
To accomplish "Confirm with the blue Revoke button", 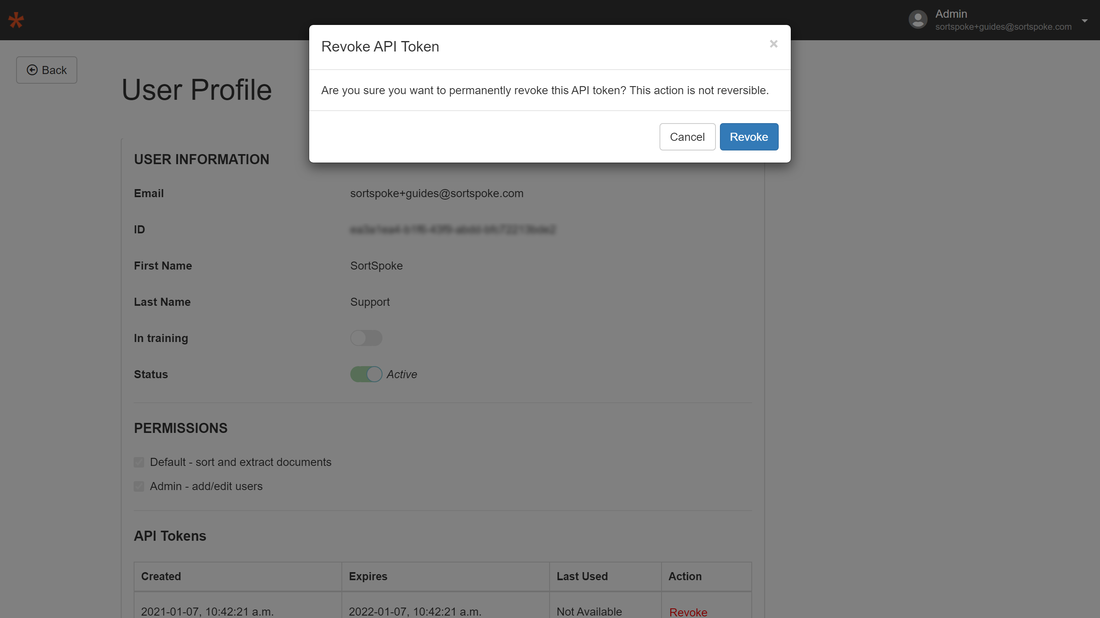I will pyautogui.click(x=749, y=137).
